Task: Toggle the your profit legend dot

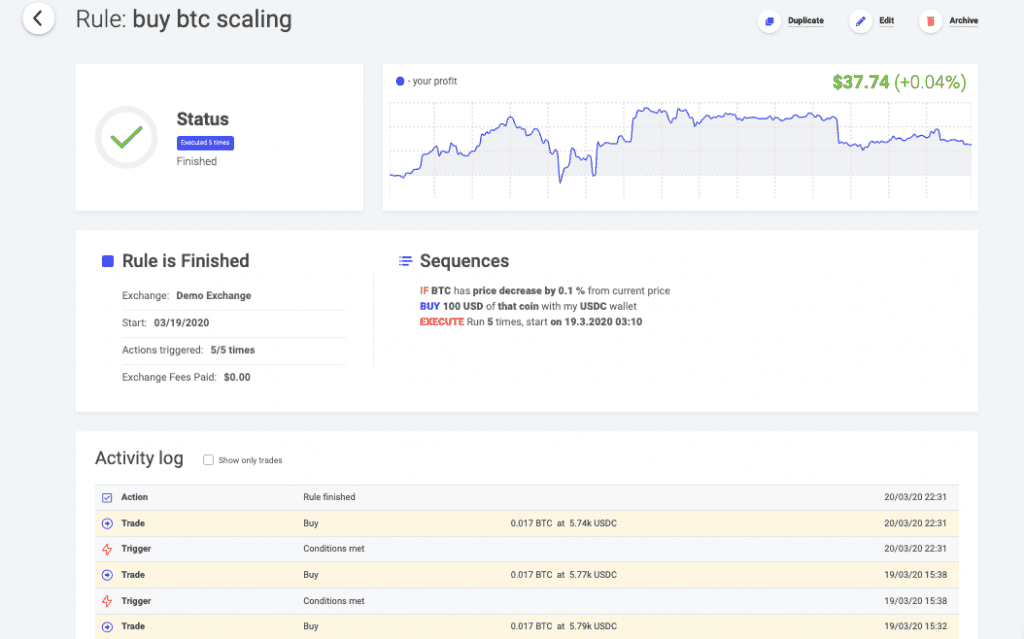Action: (398, 81)
